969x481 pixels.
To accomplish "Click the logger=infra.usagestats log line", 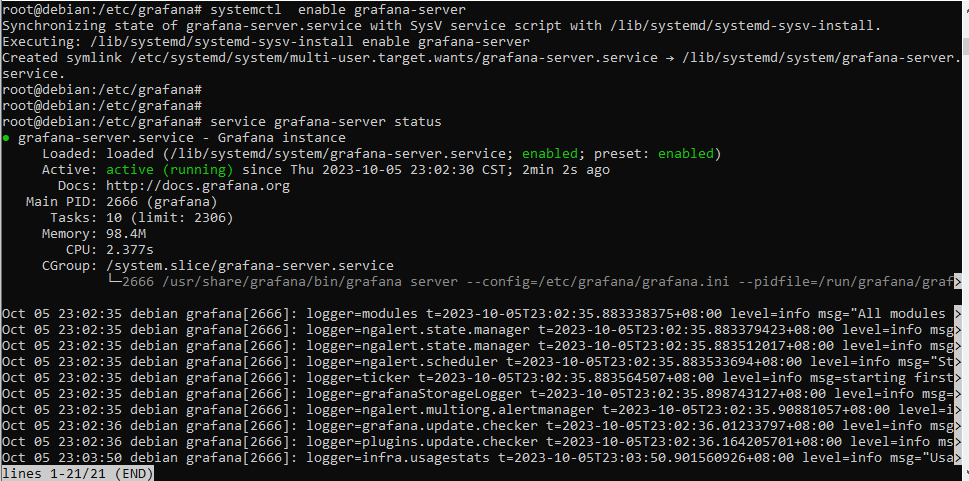I will [x=482, y=458].
